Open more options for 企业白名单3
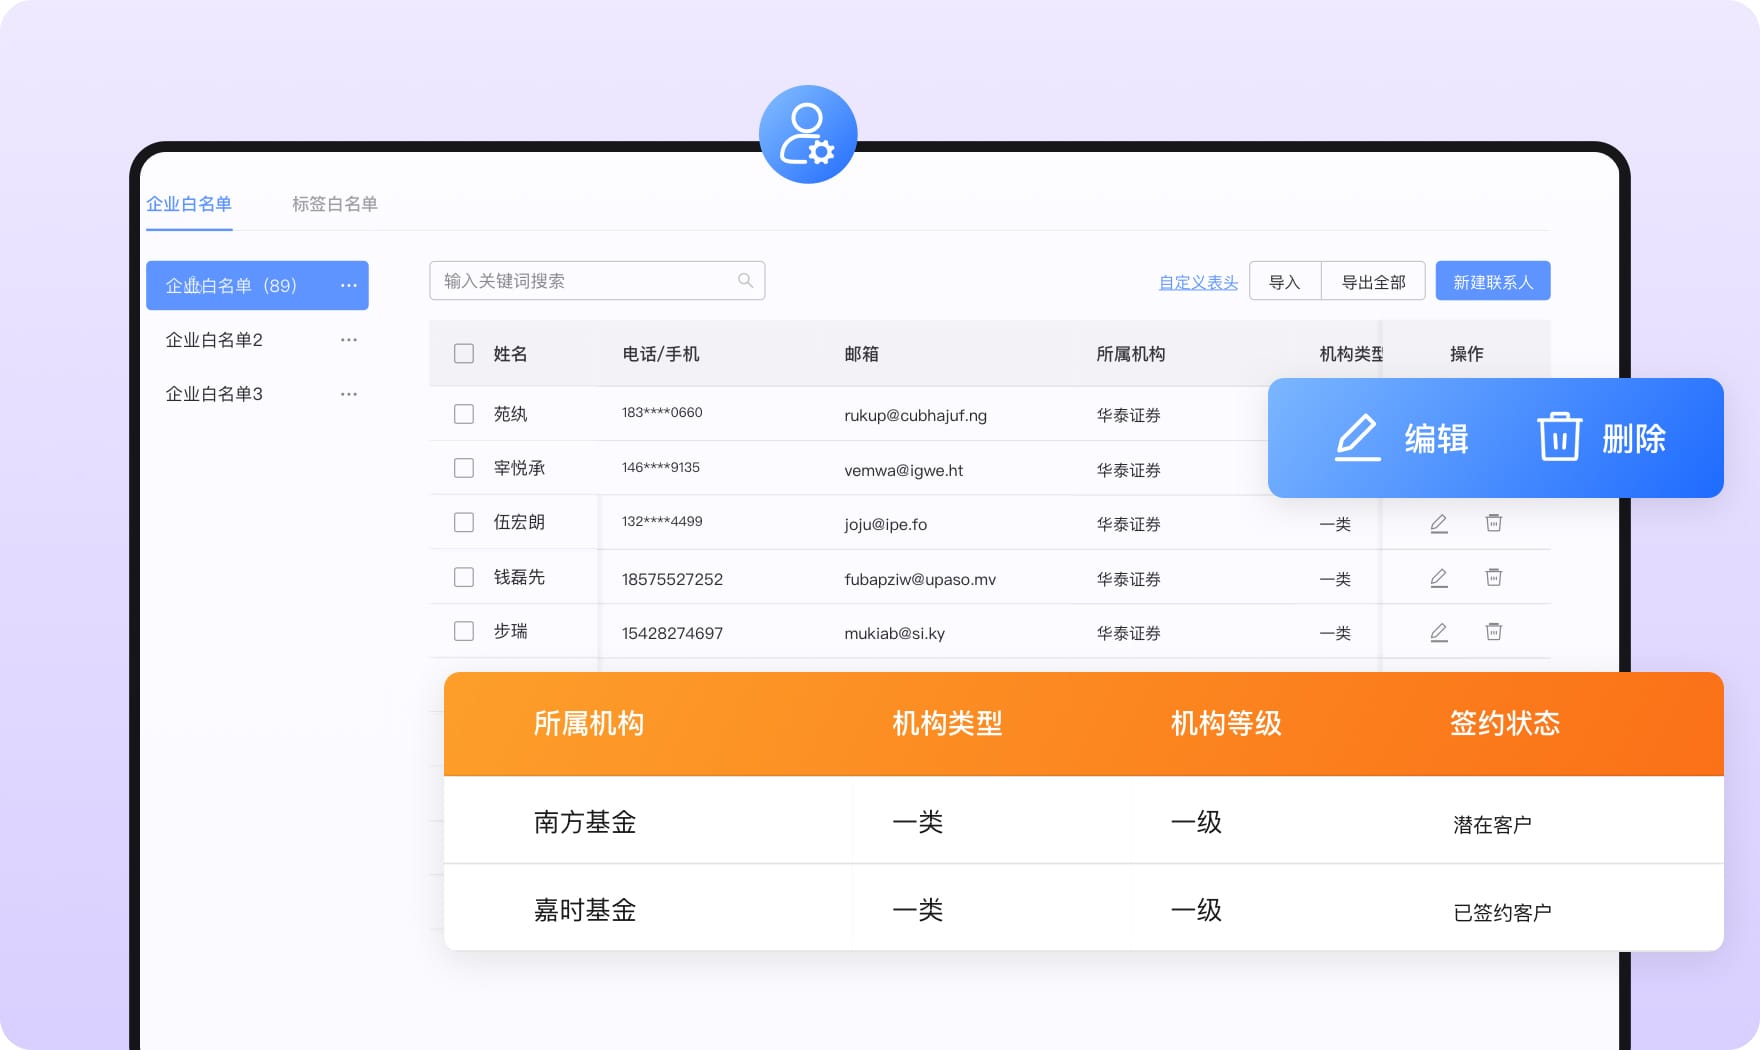Screen dimensions: 1760x1050 (x=348, y=394)
